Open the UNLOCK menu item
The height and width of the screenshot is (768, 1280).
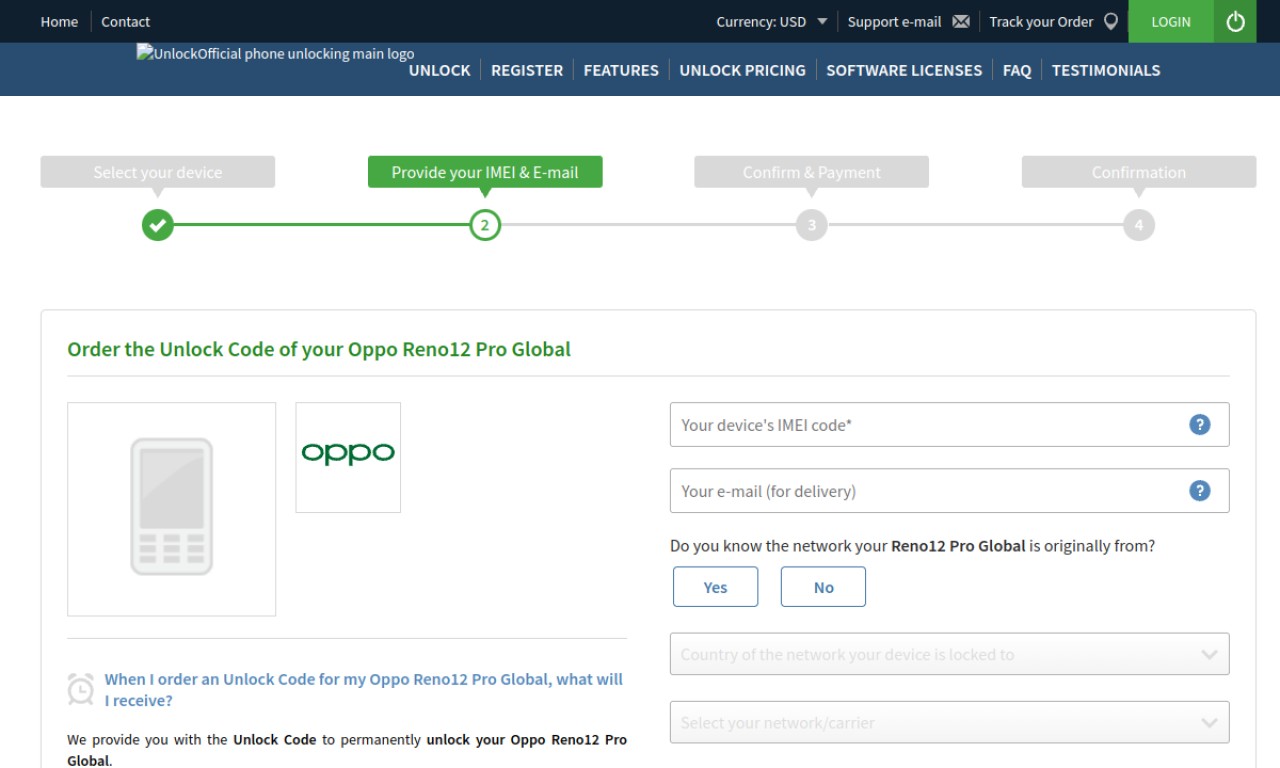440,70
